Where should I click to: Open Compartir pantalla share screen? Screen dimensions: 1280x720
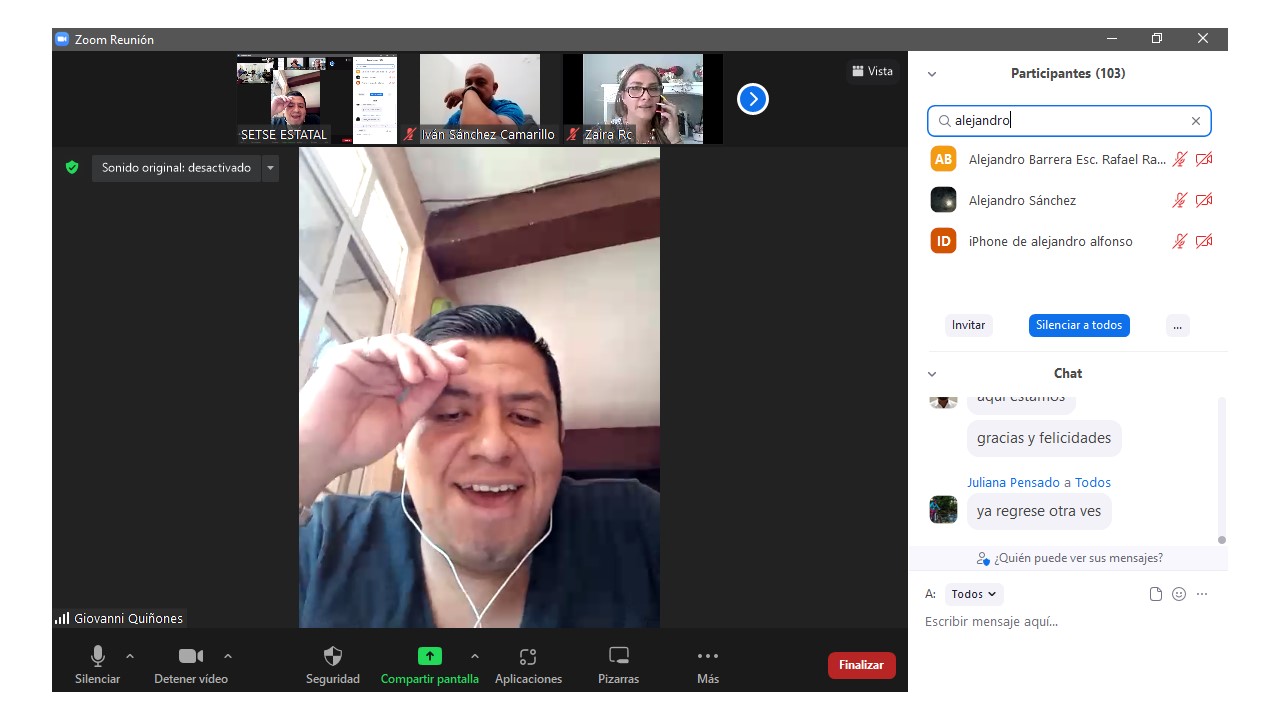pyautogui.click(x=429, y=657)
